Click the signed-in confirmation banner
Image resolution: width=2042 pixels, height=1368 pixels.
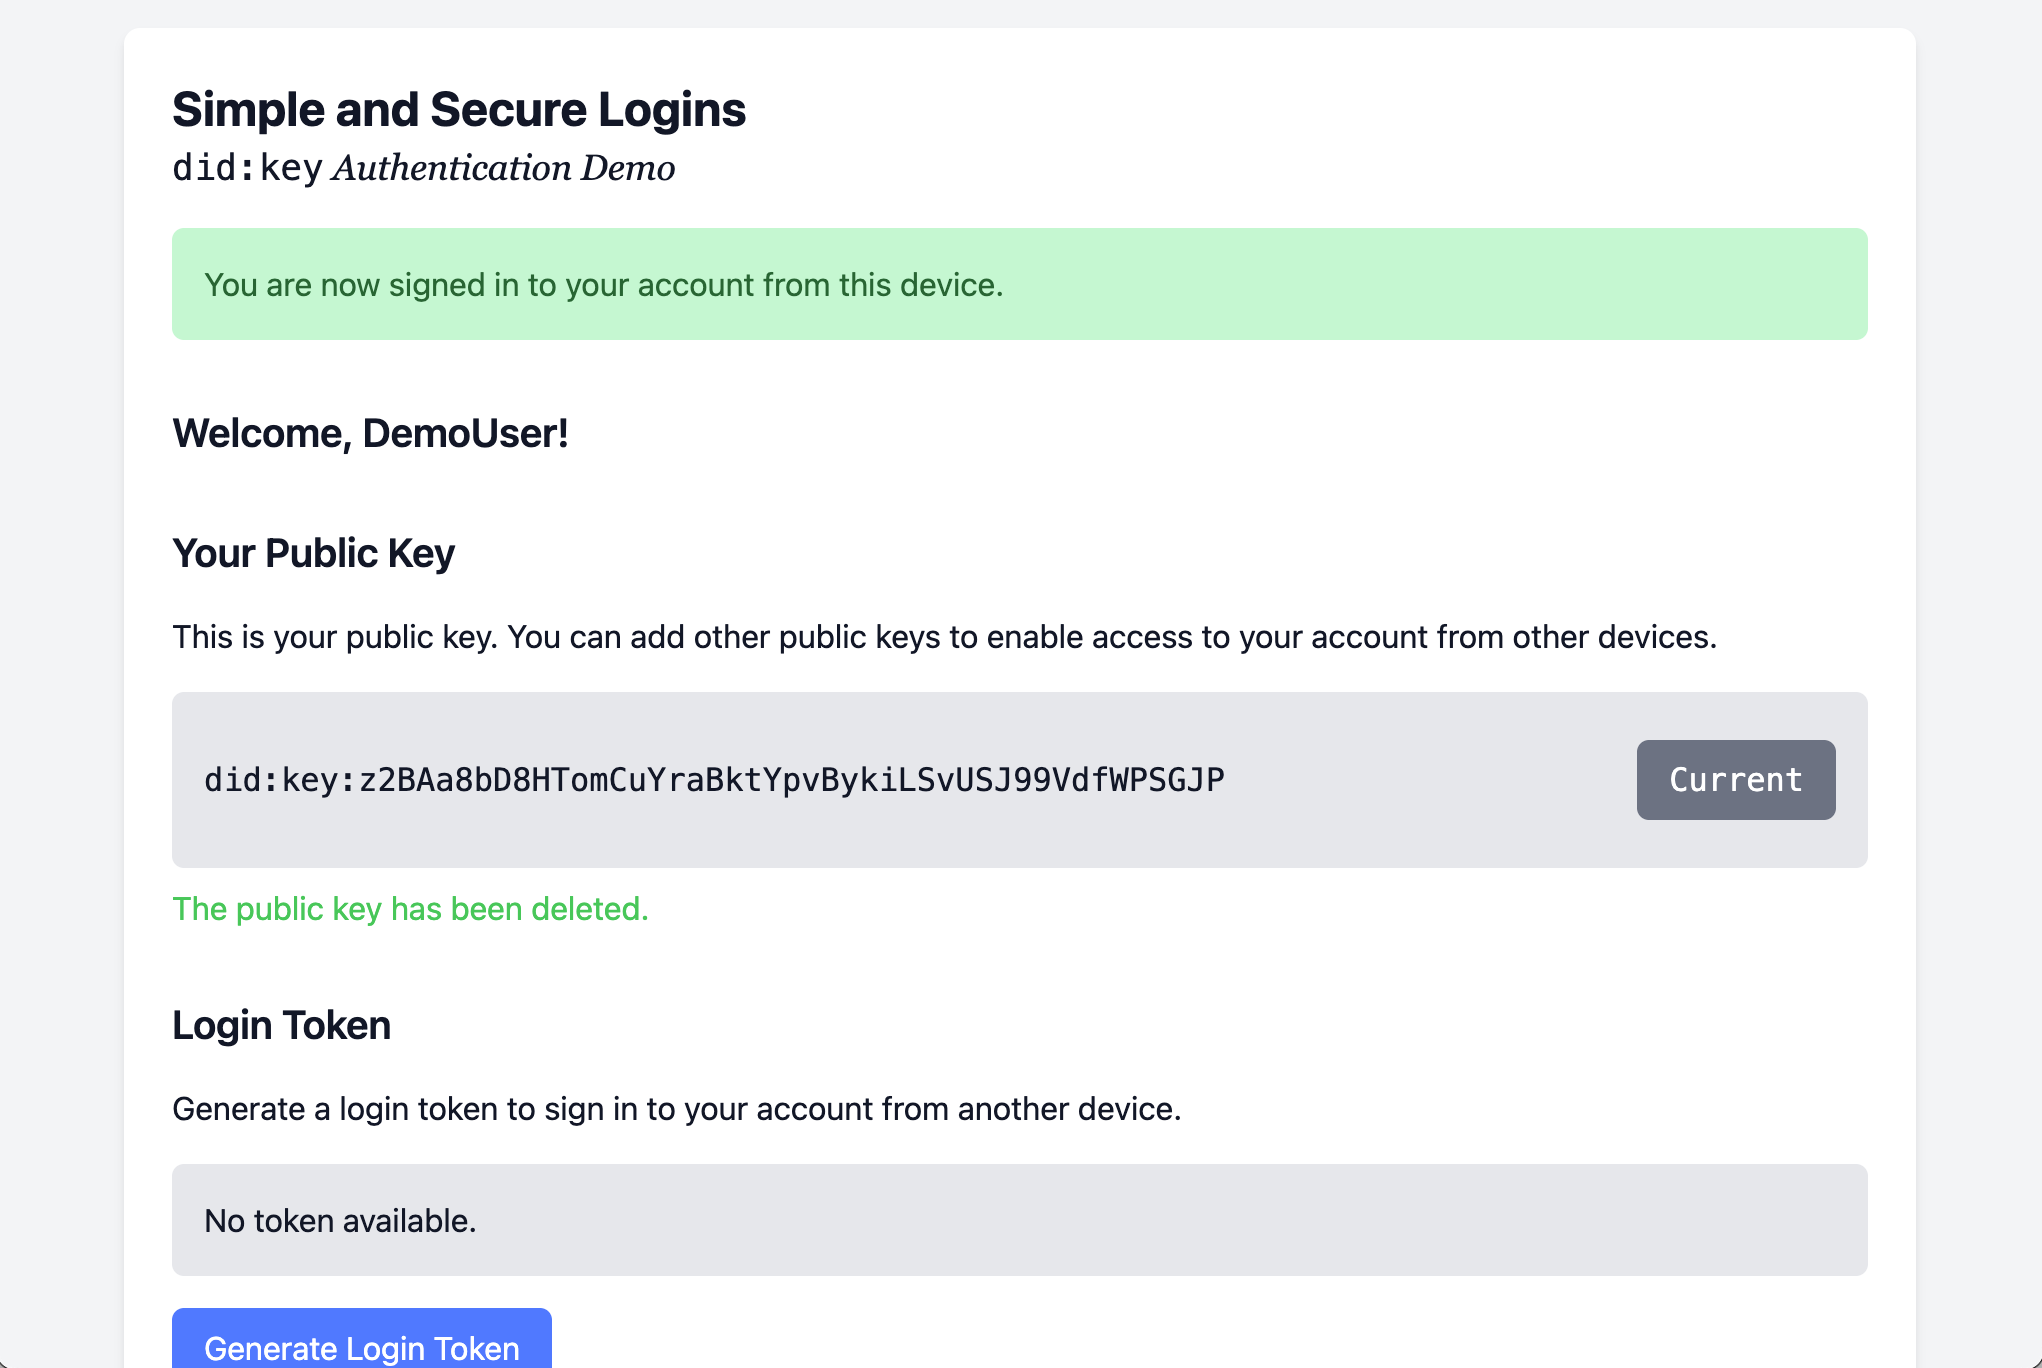click(1019, 284)
